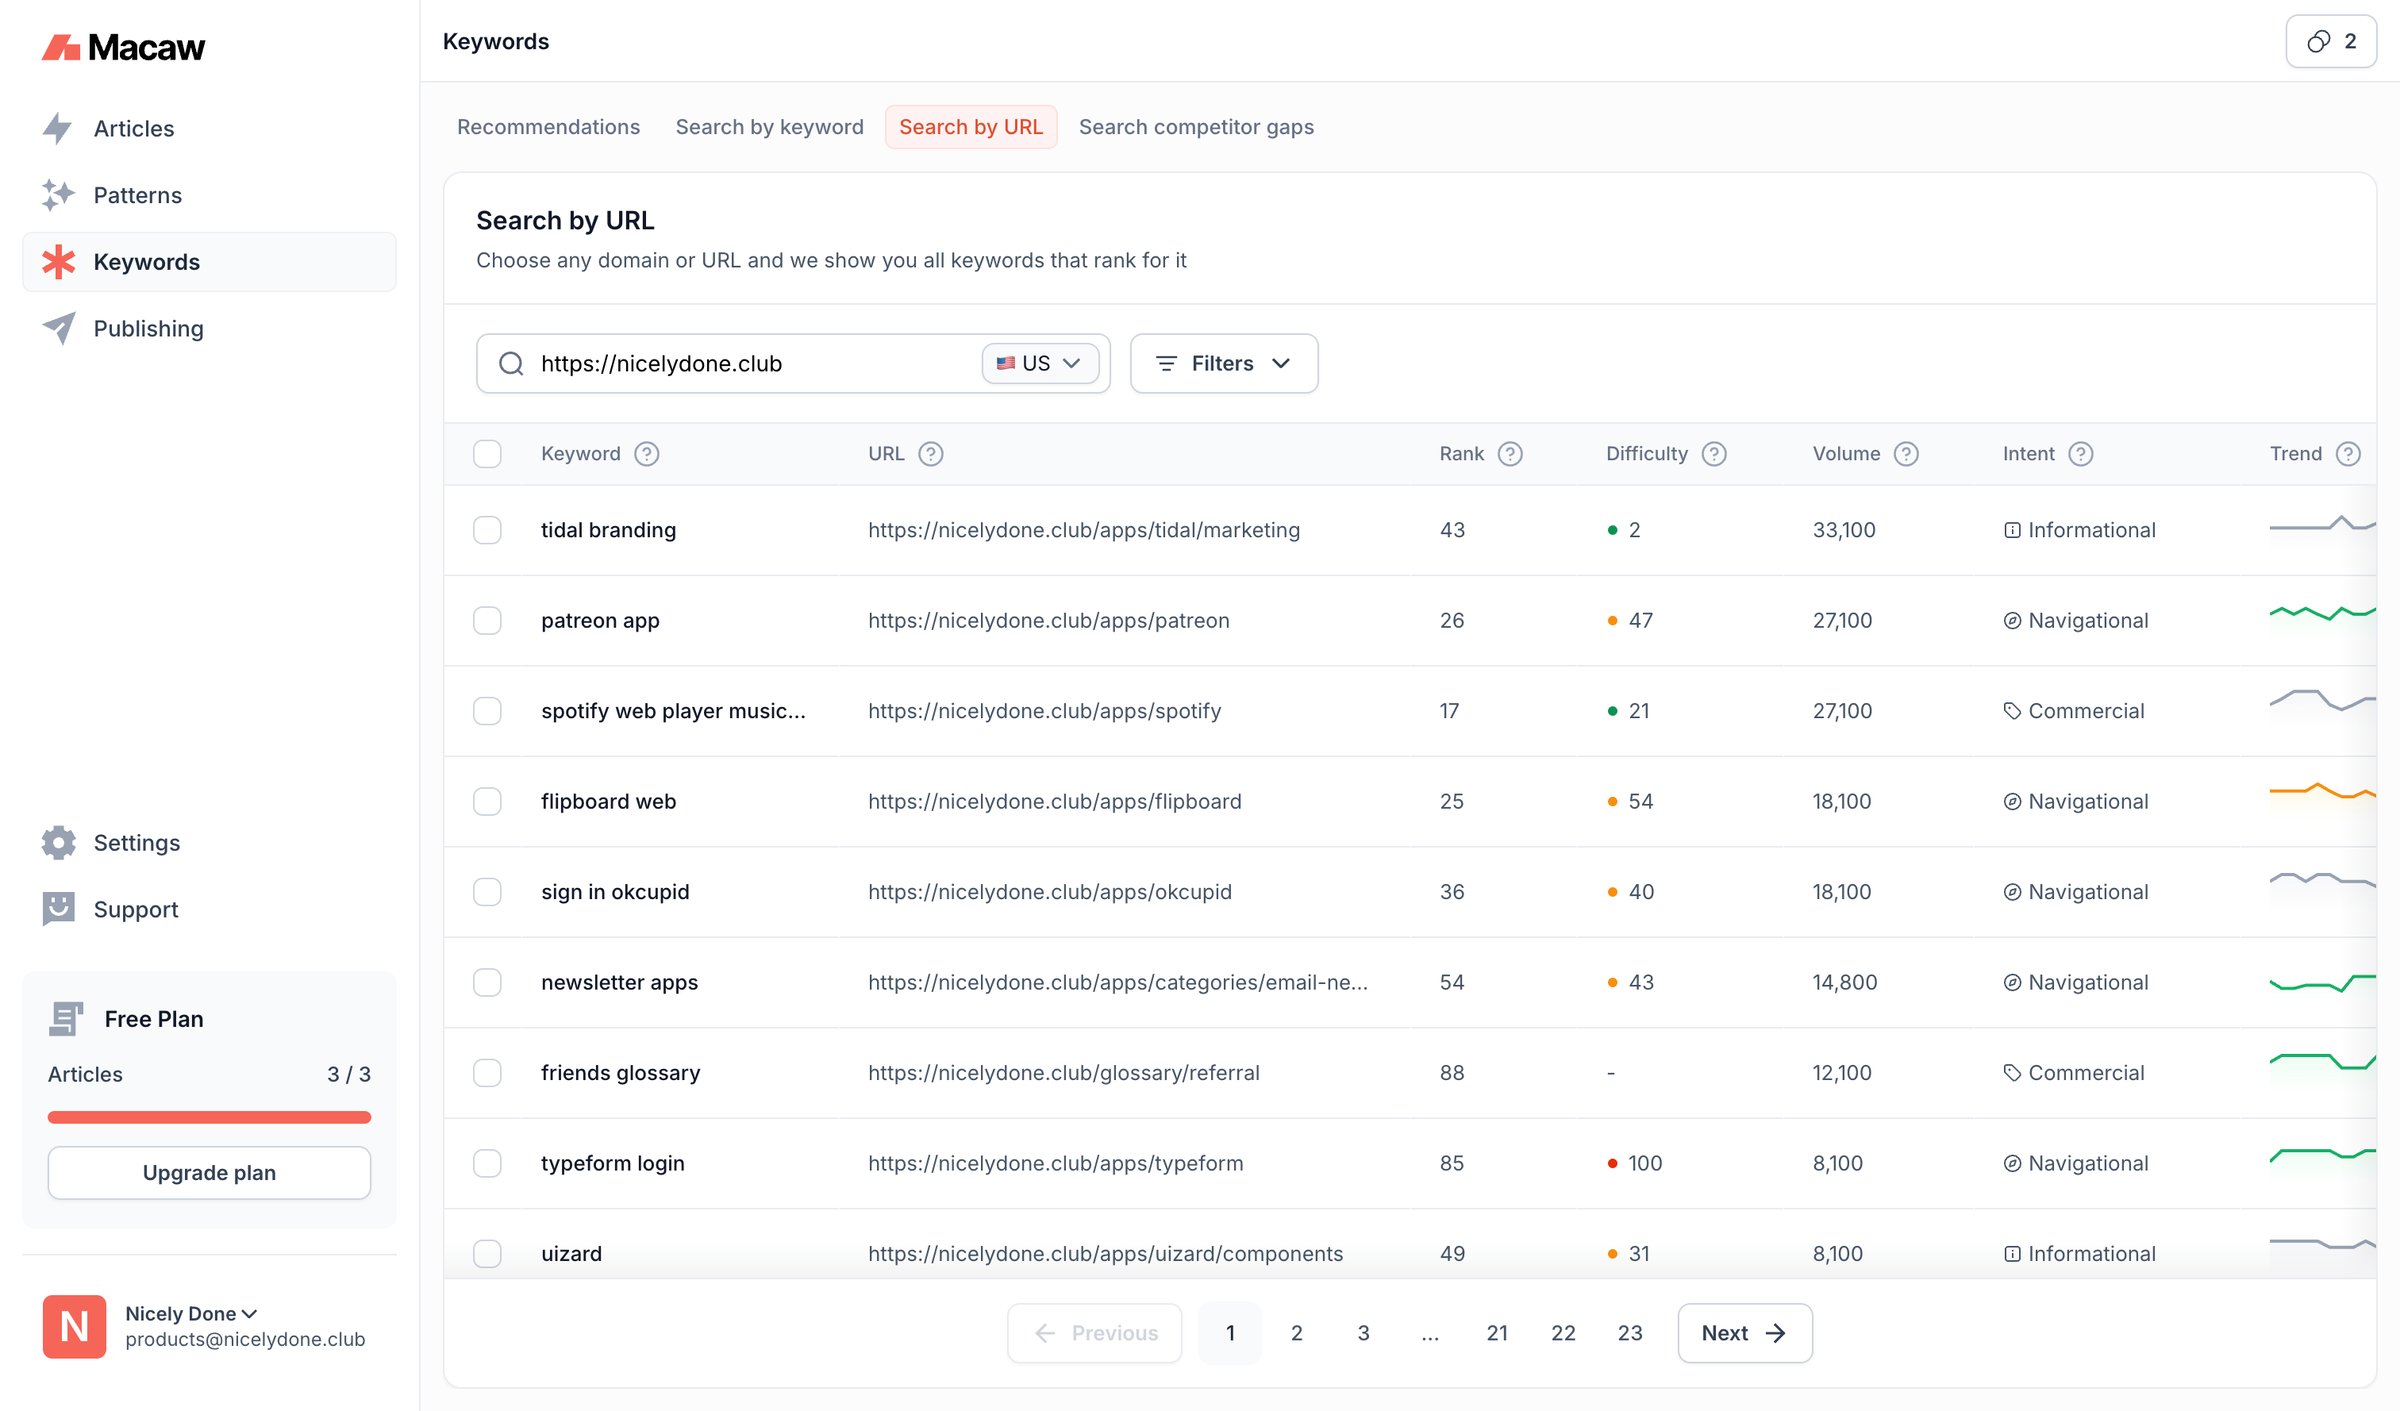The height and width of the screenshot is (1411, 2400).
Task: Go to the Next page
Action: coord(1745,1333)
